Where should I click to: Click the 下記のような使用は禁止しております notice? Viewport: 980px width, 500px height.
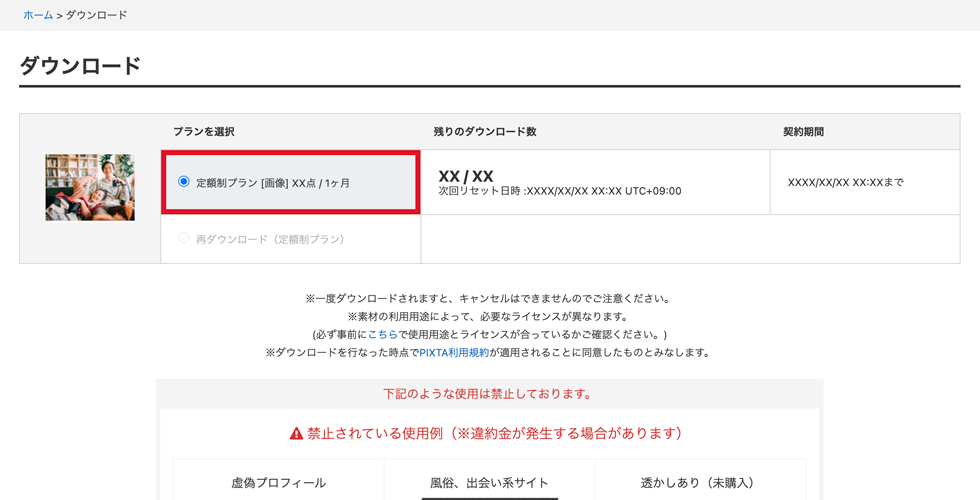488,394
